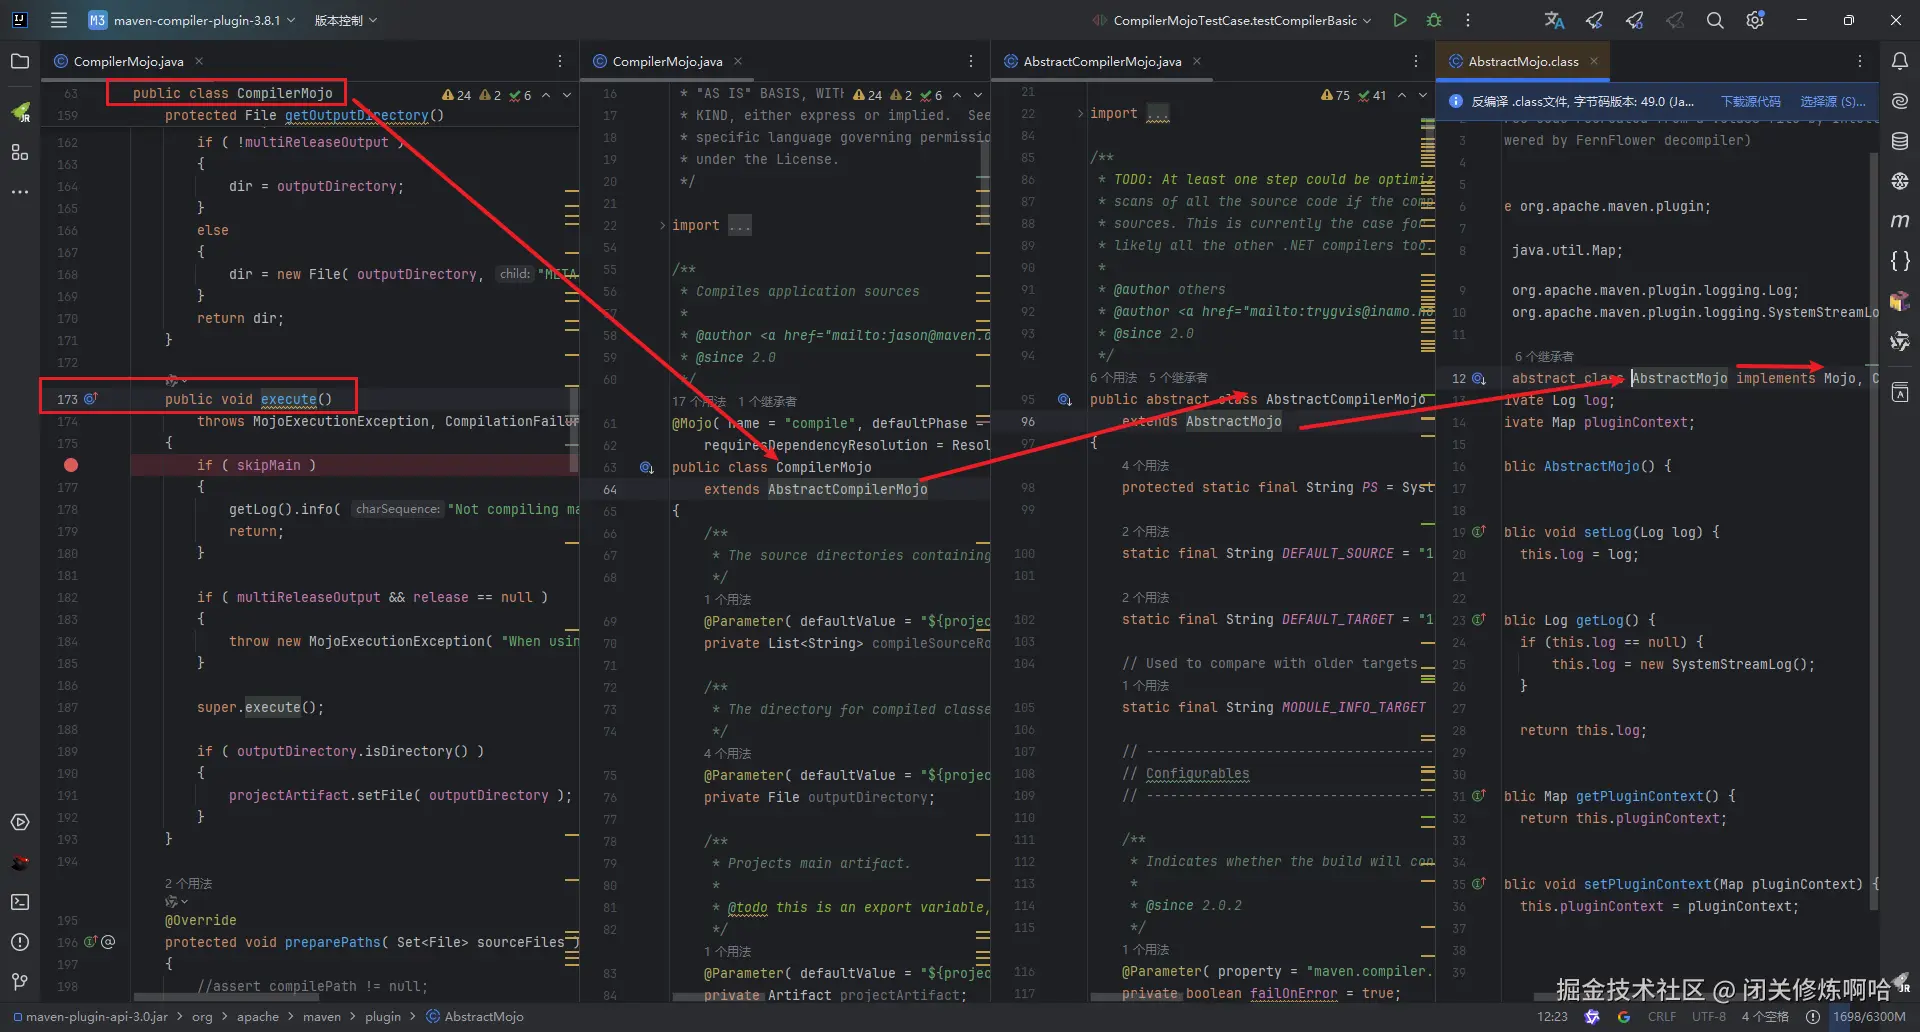
Task: Click the 选择源 (S)... link
Action: coord(1833,101)
